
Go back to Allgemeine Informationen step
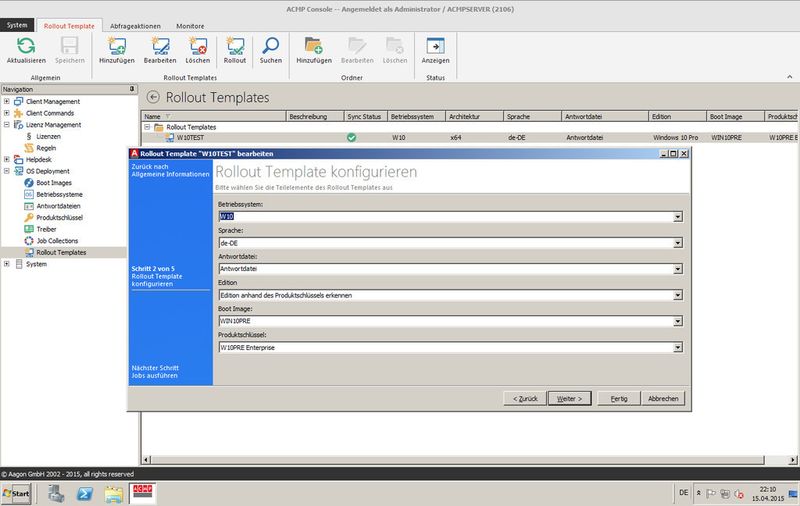tap(170, 170)
